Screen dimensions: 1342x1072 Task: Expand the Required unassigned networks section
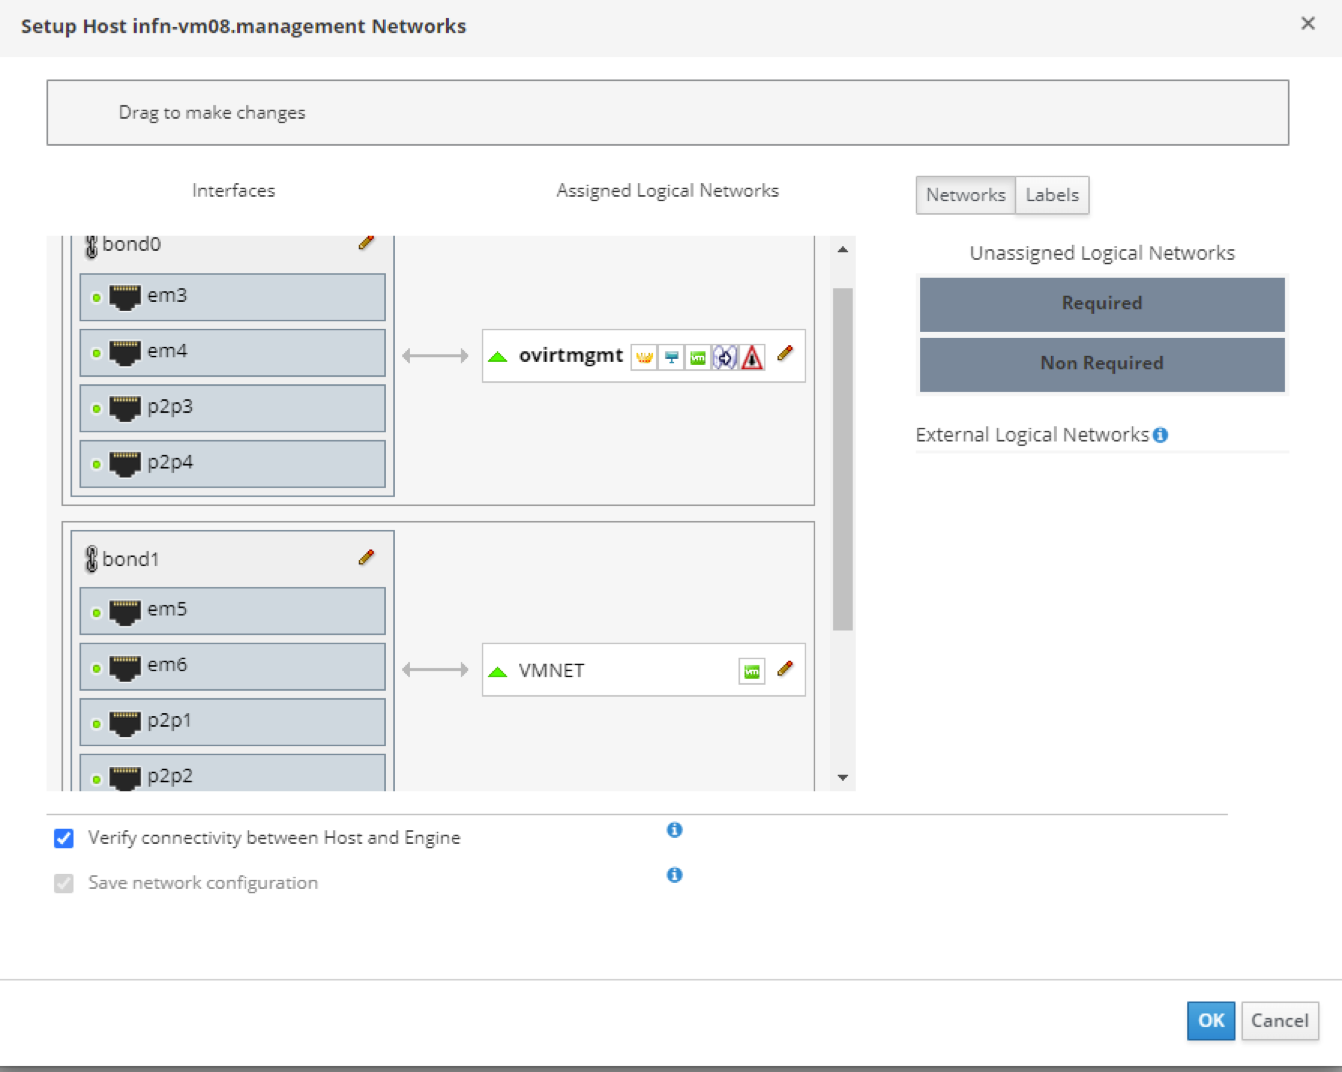1101,304
